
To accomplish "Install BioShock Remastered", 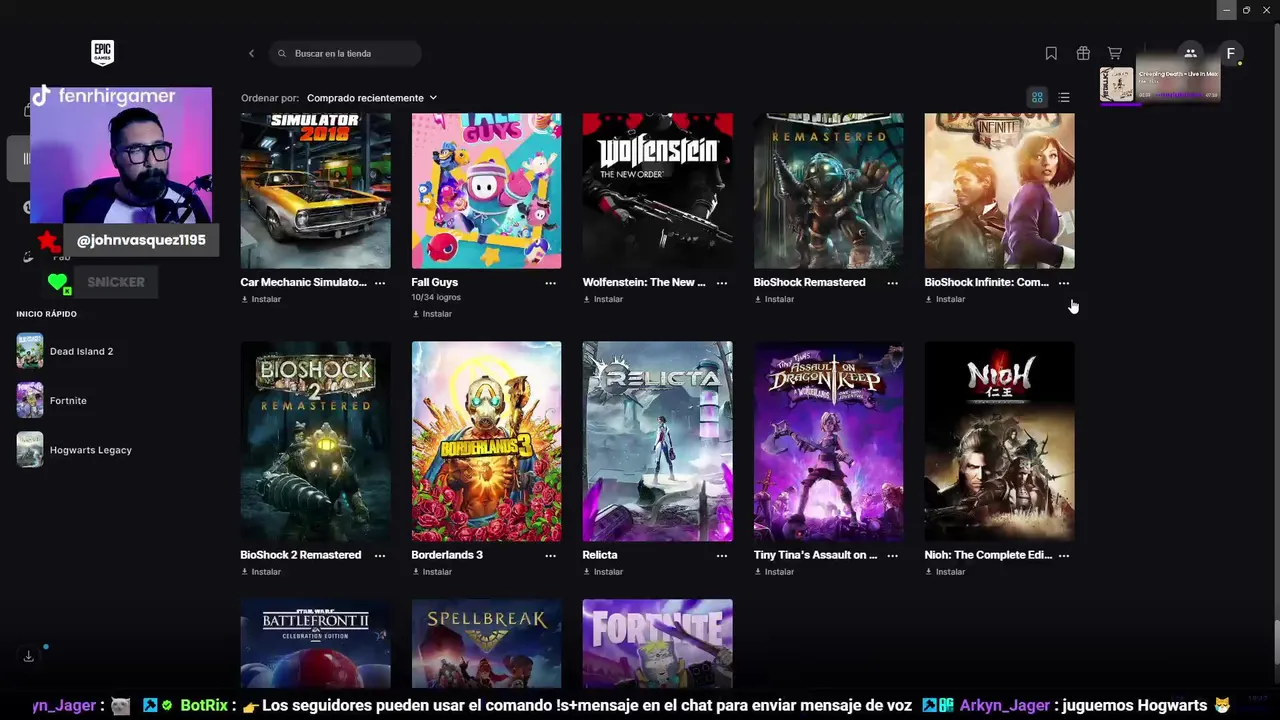I will click(774, 299).
